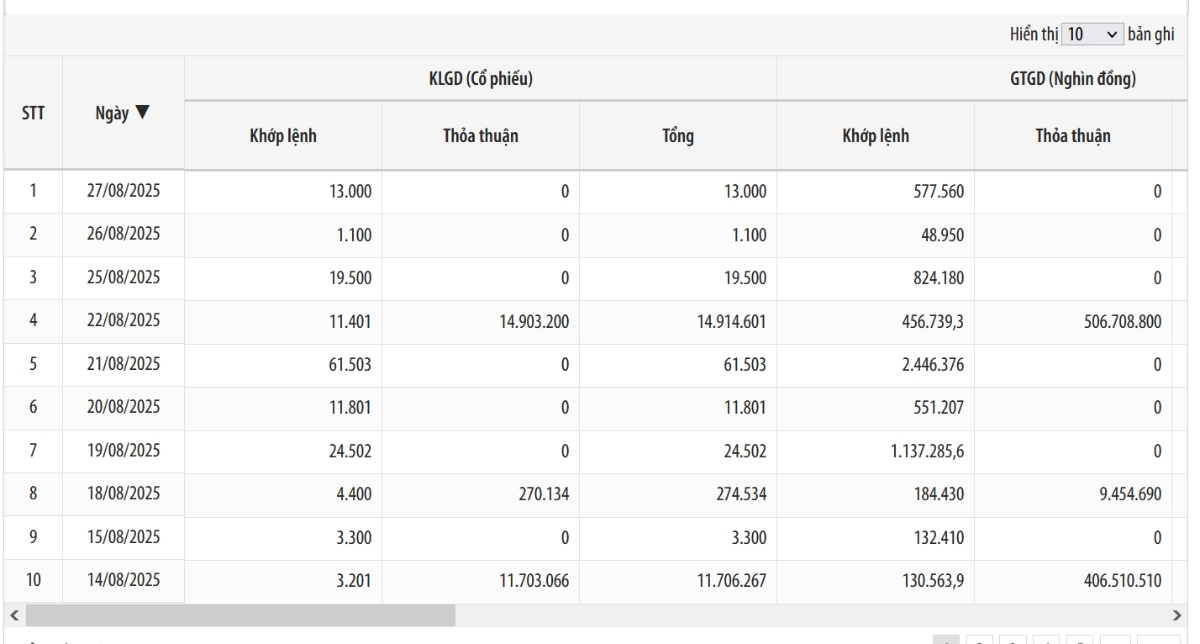Select the date cell 22/08/2025

click(x=123, y=322)
